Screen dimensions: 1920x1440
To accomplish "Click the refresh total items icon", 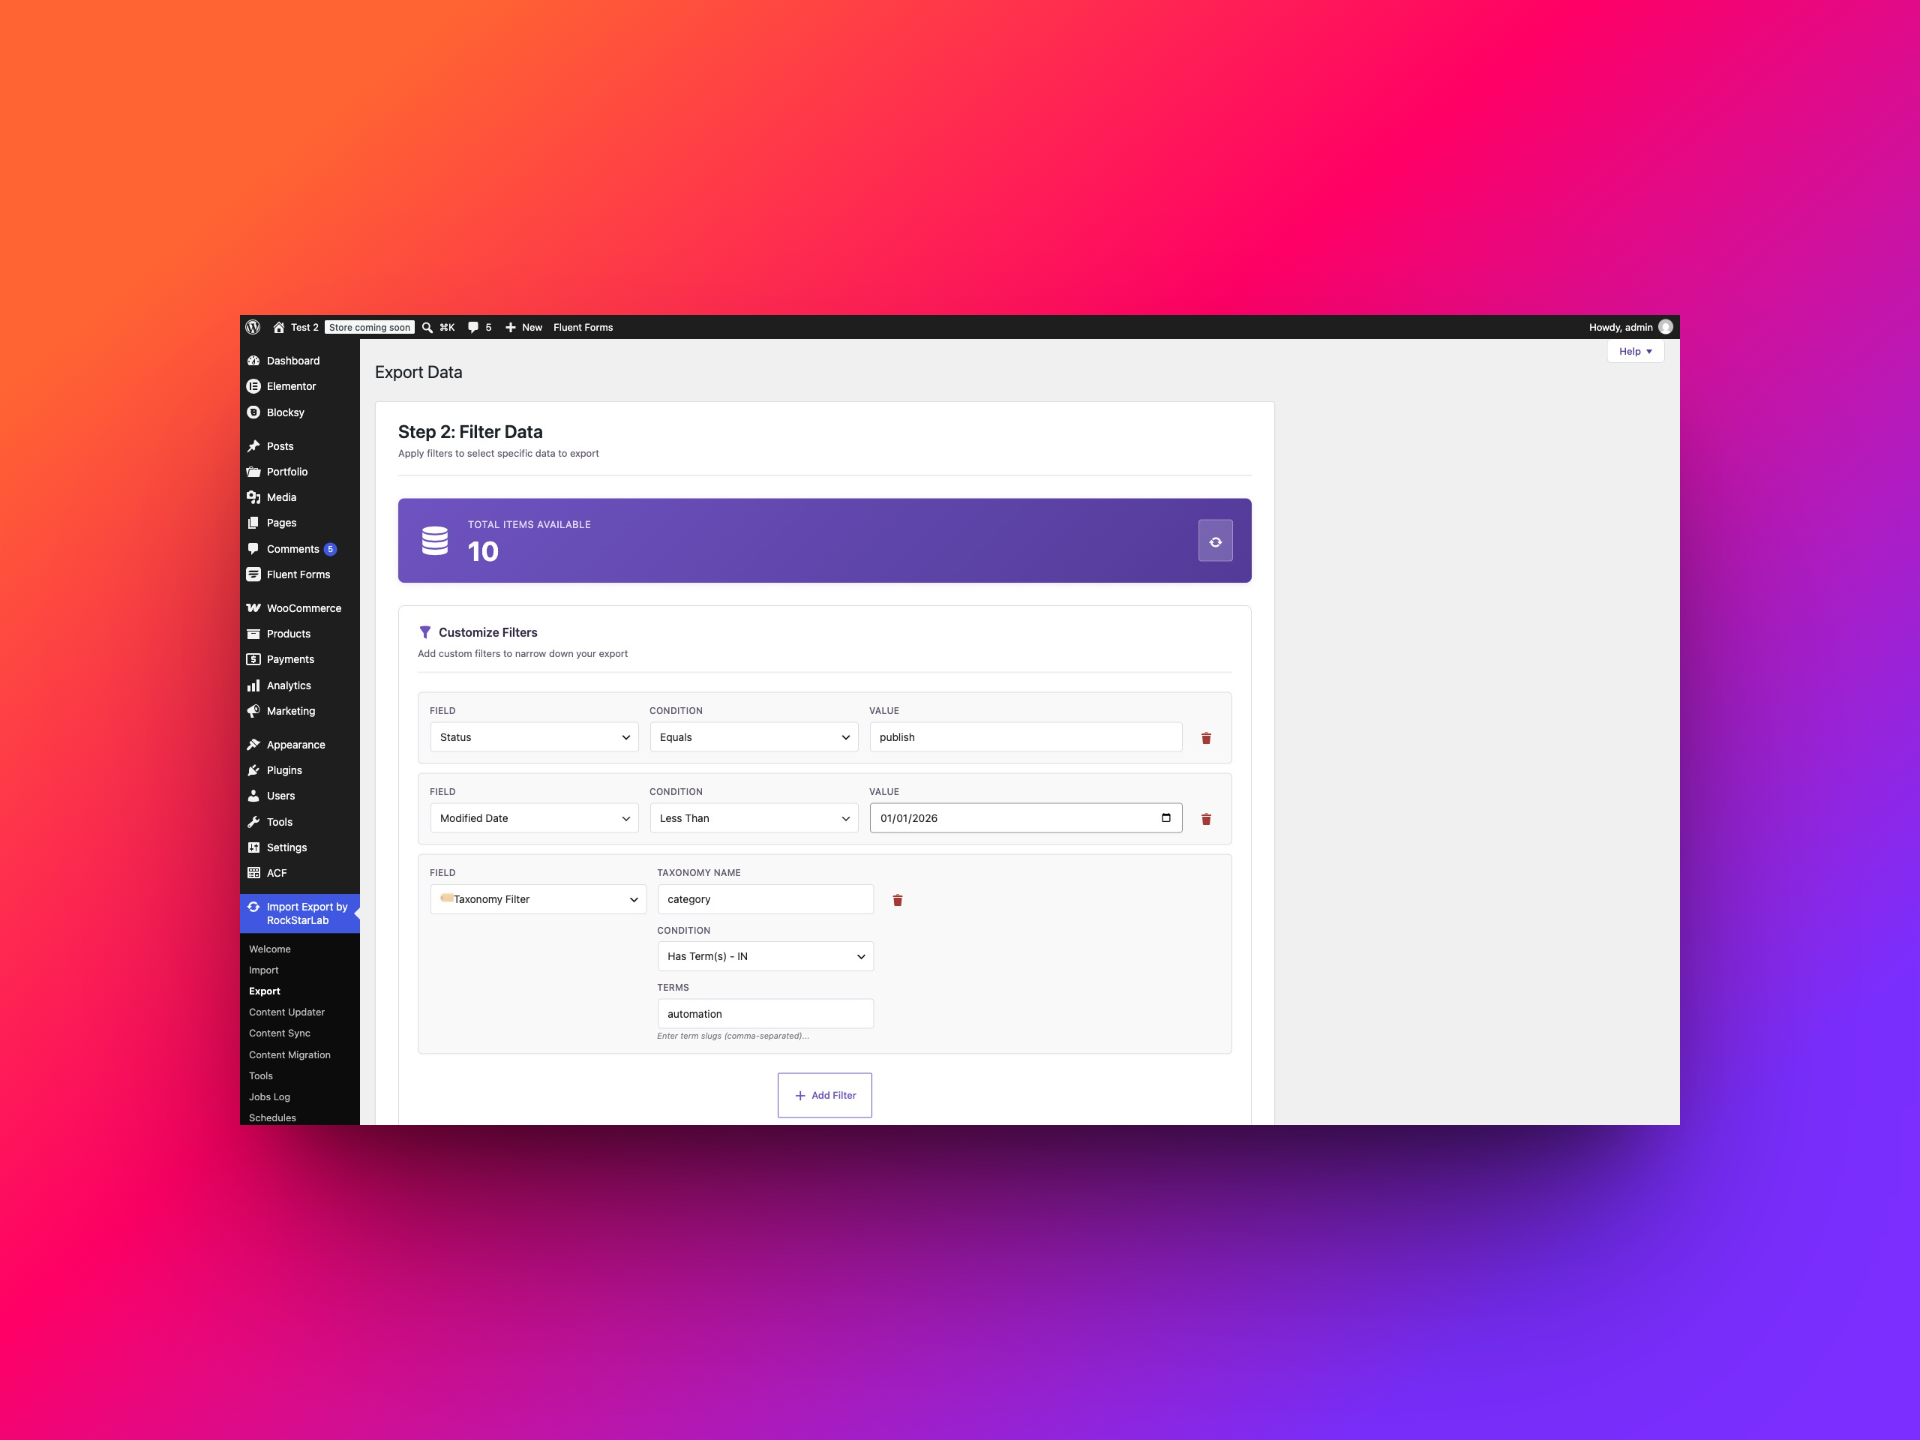I will click(x=1215, y=541).
